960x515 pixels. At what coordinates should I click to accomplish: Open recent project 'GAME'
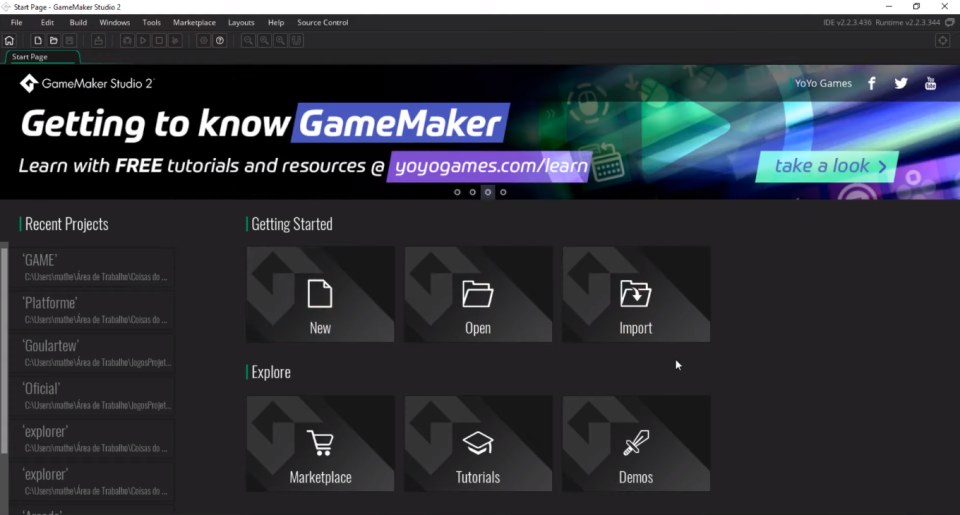(92, 268)
